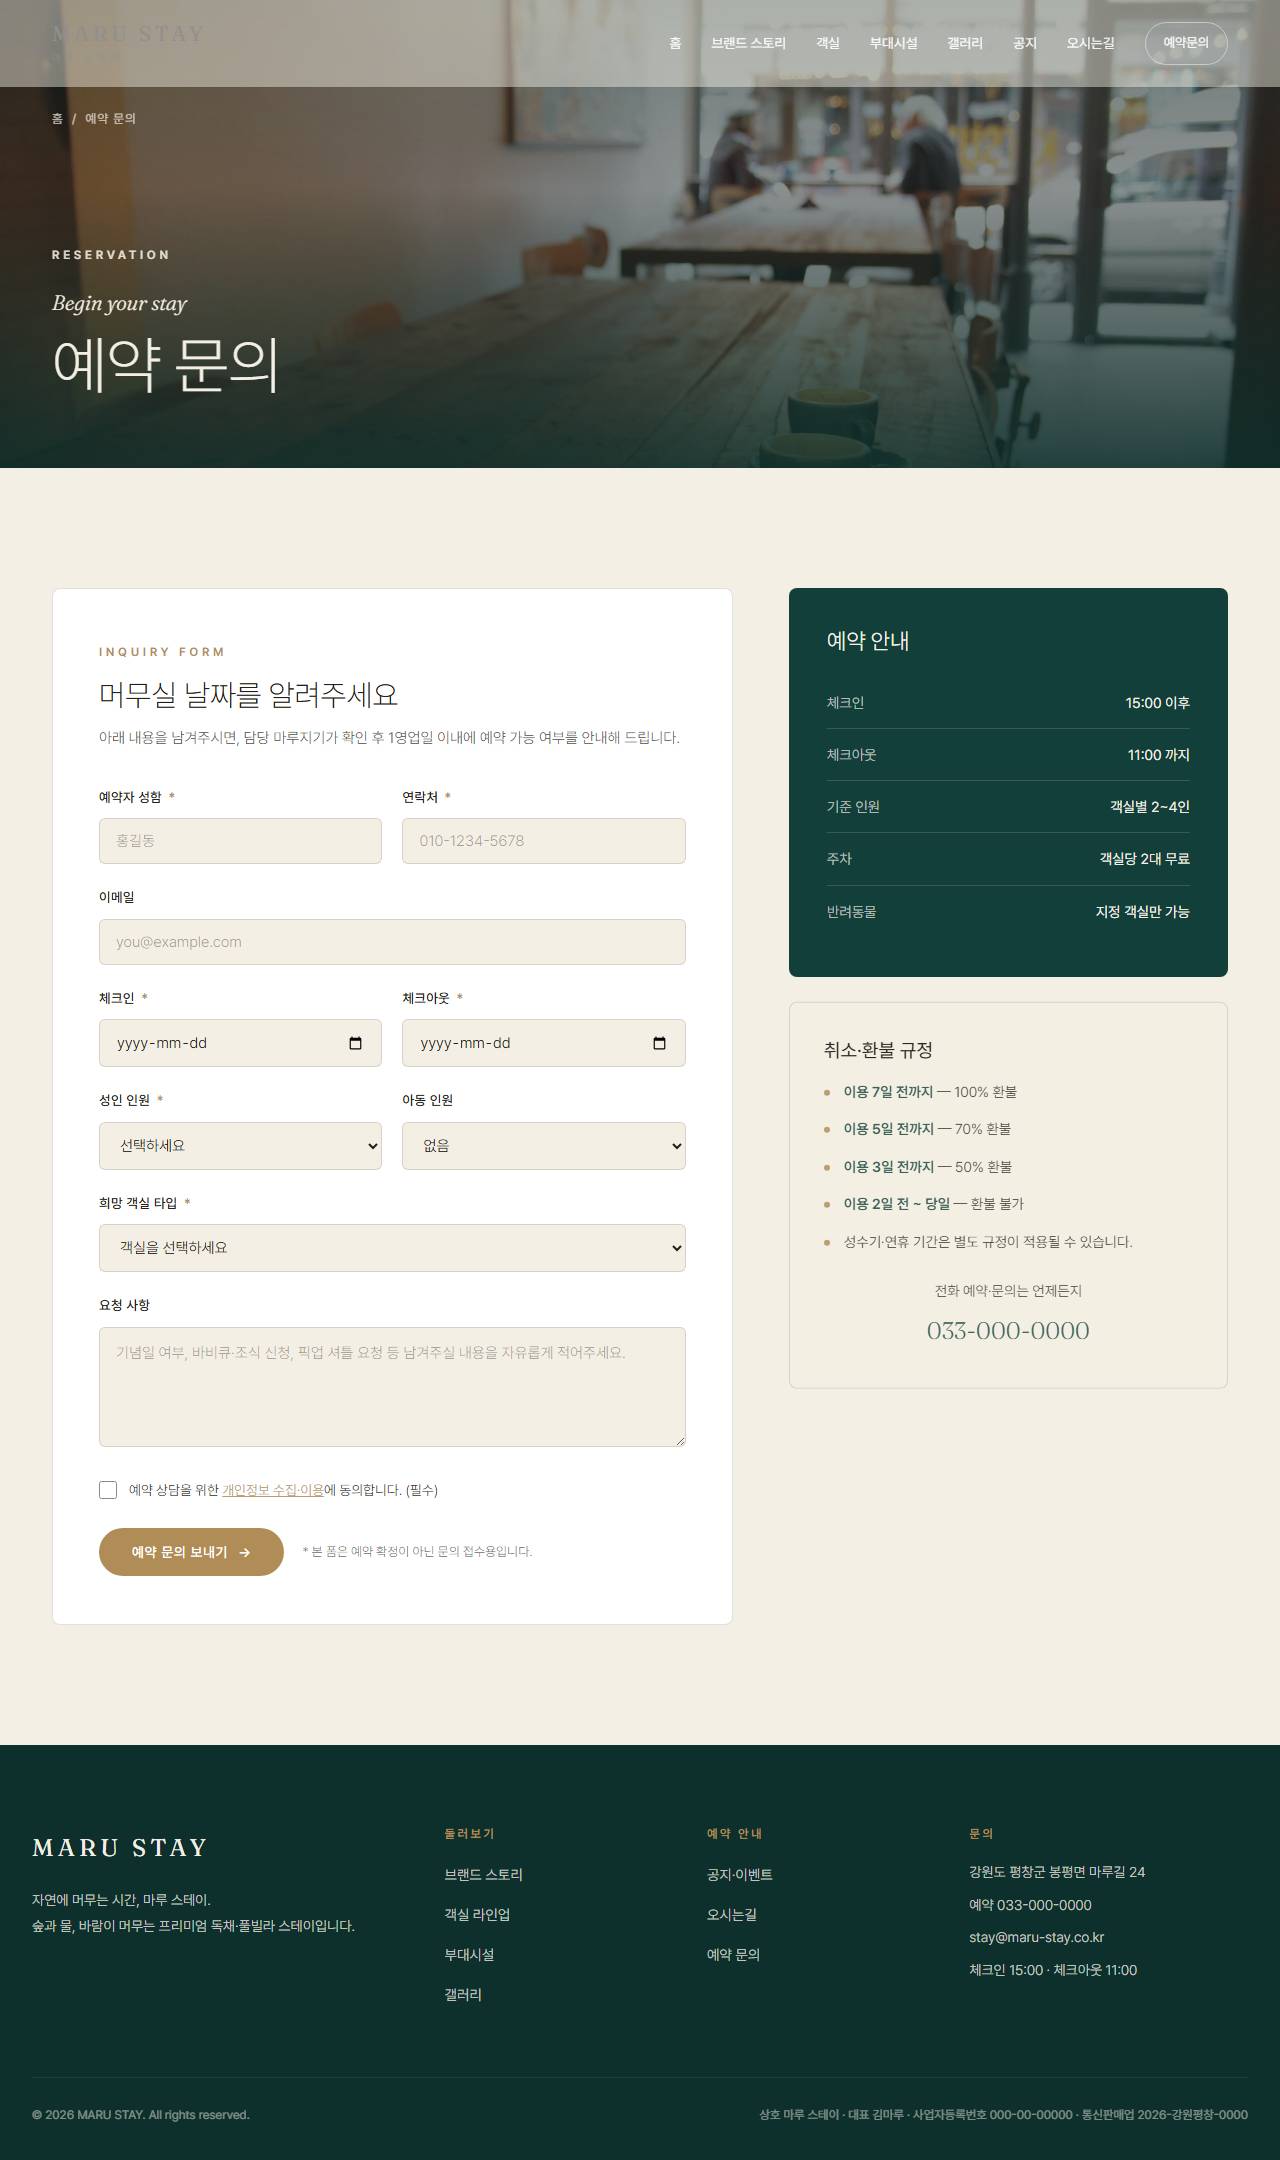
Task: Open the check-out date calendar picker icon
Action: (x=659, y=1043)
